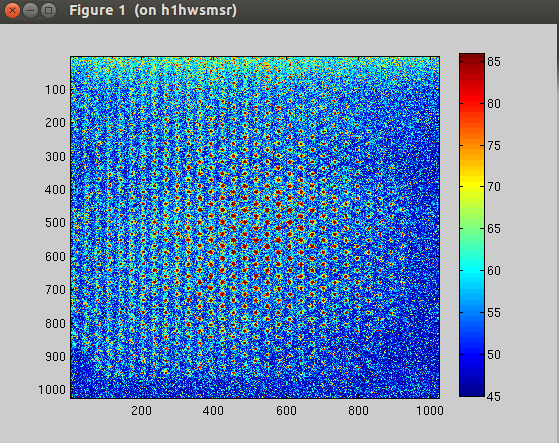Click the y-axis tick label 300

coord(56,156)
